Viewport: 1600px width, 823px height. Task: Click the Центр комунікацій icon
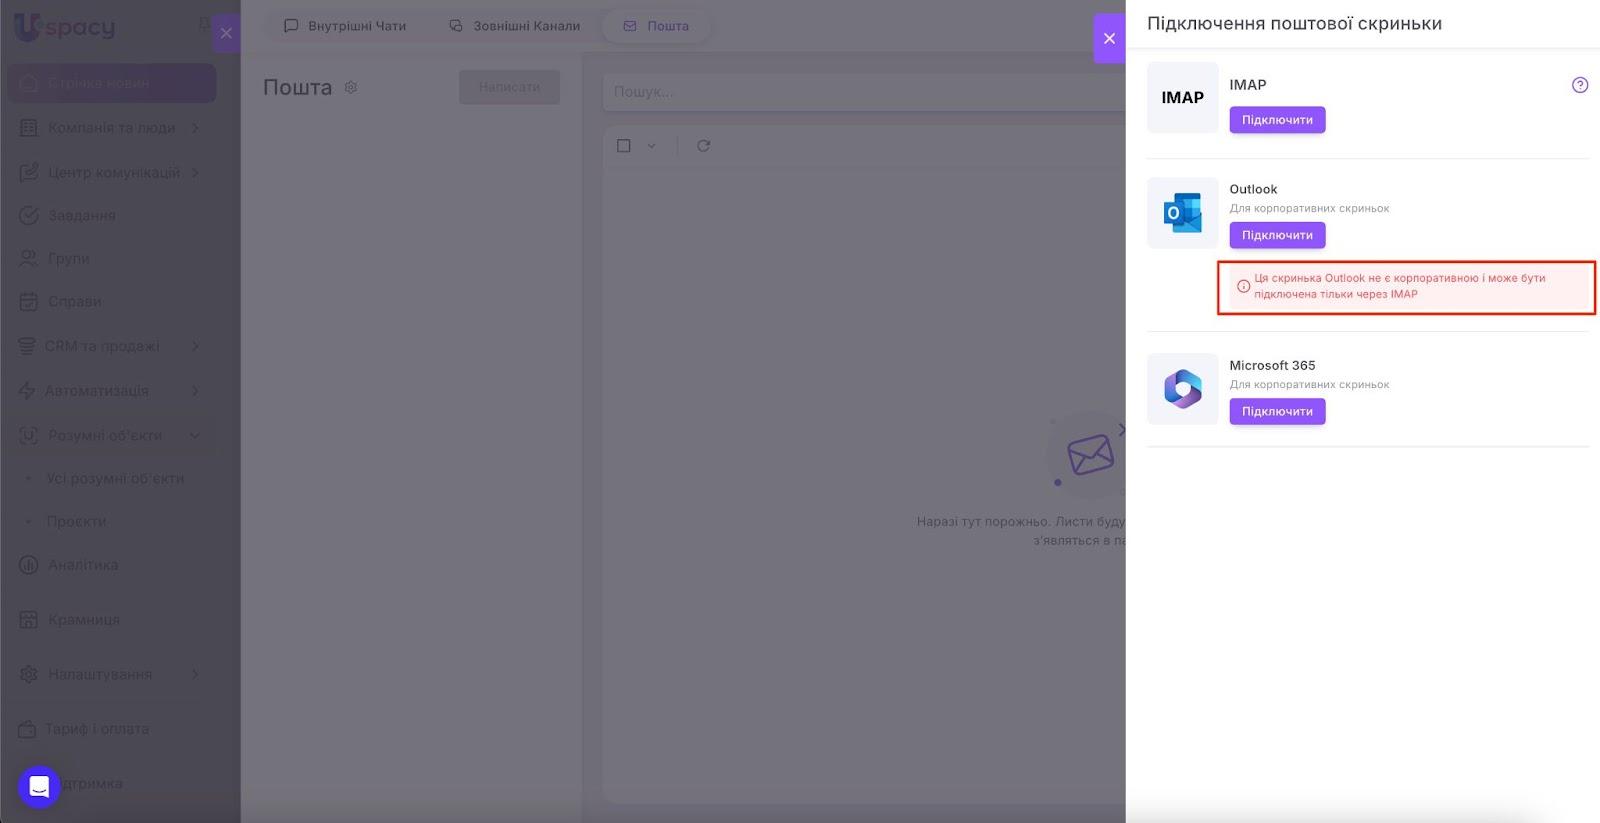click(x=29, y=173)
